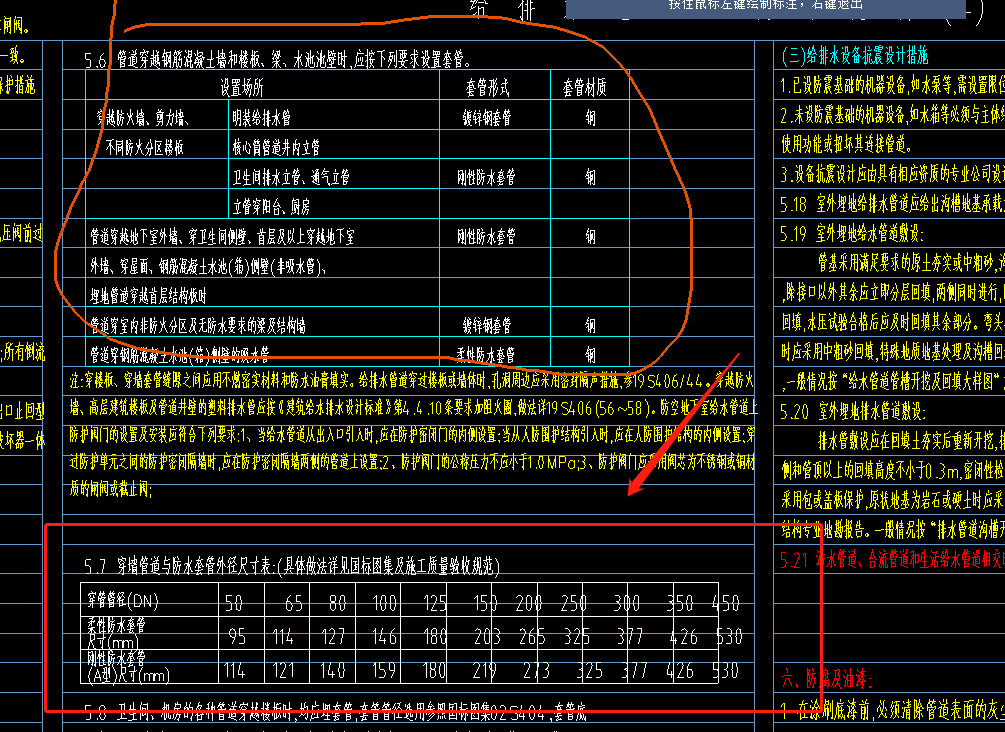1005x732 pixels.
Task: Click '管道穿室内非防火分区及无防水要求的梁及结构墙'
Action: coord(197,326)
